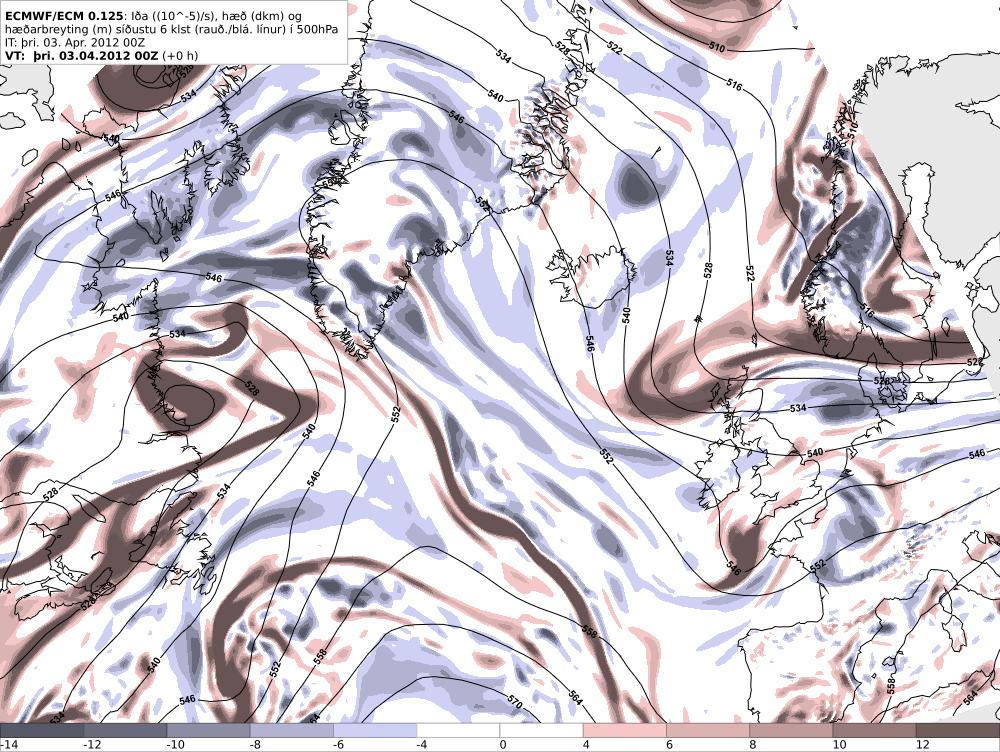
Task: Click the '-10' legend scale label
Action: click(x=175, y=744)
